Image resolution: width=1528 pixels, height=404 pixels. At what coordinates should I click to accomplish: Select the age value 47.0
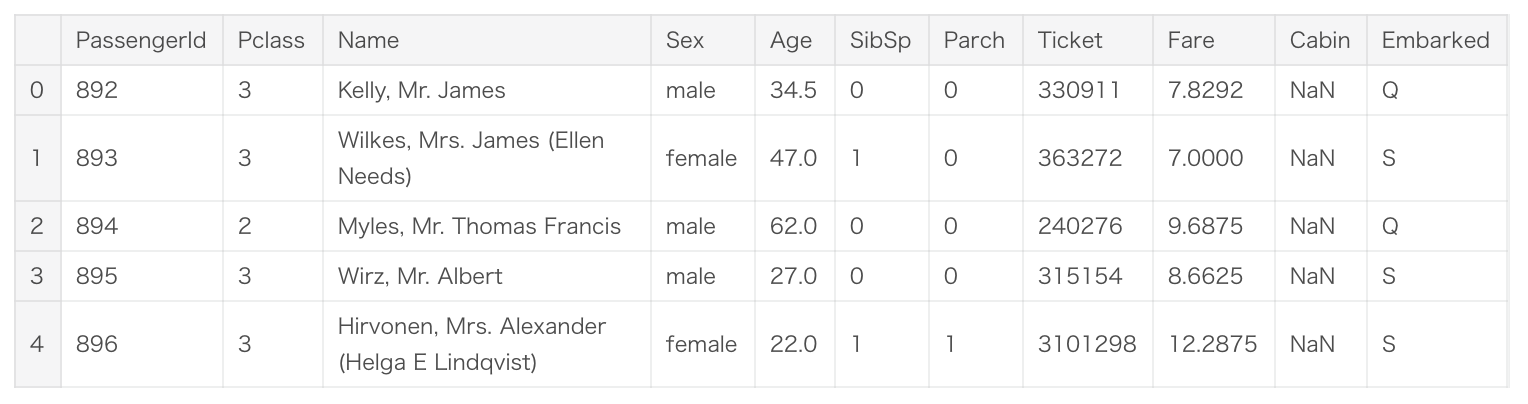click(793, 158)
